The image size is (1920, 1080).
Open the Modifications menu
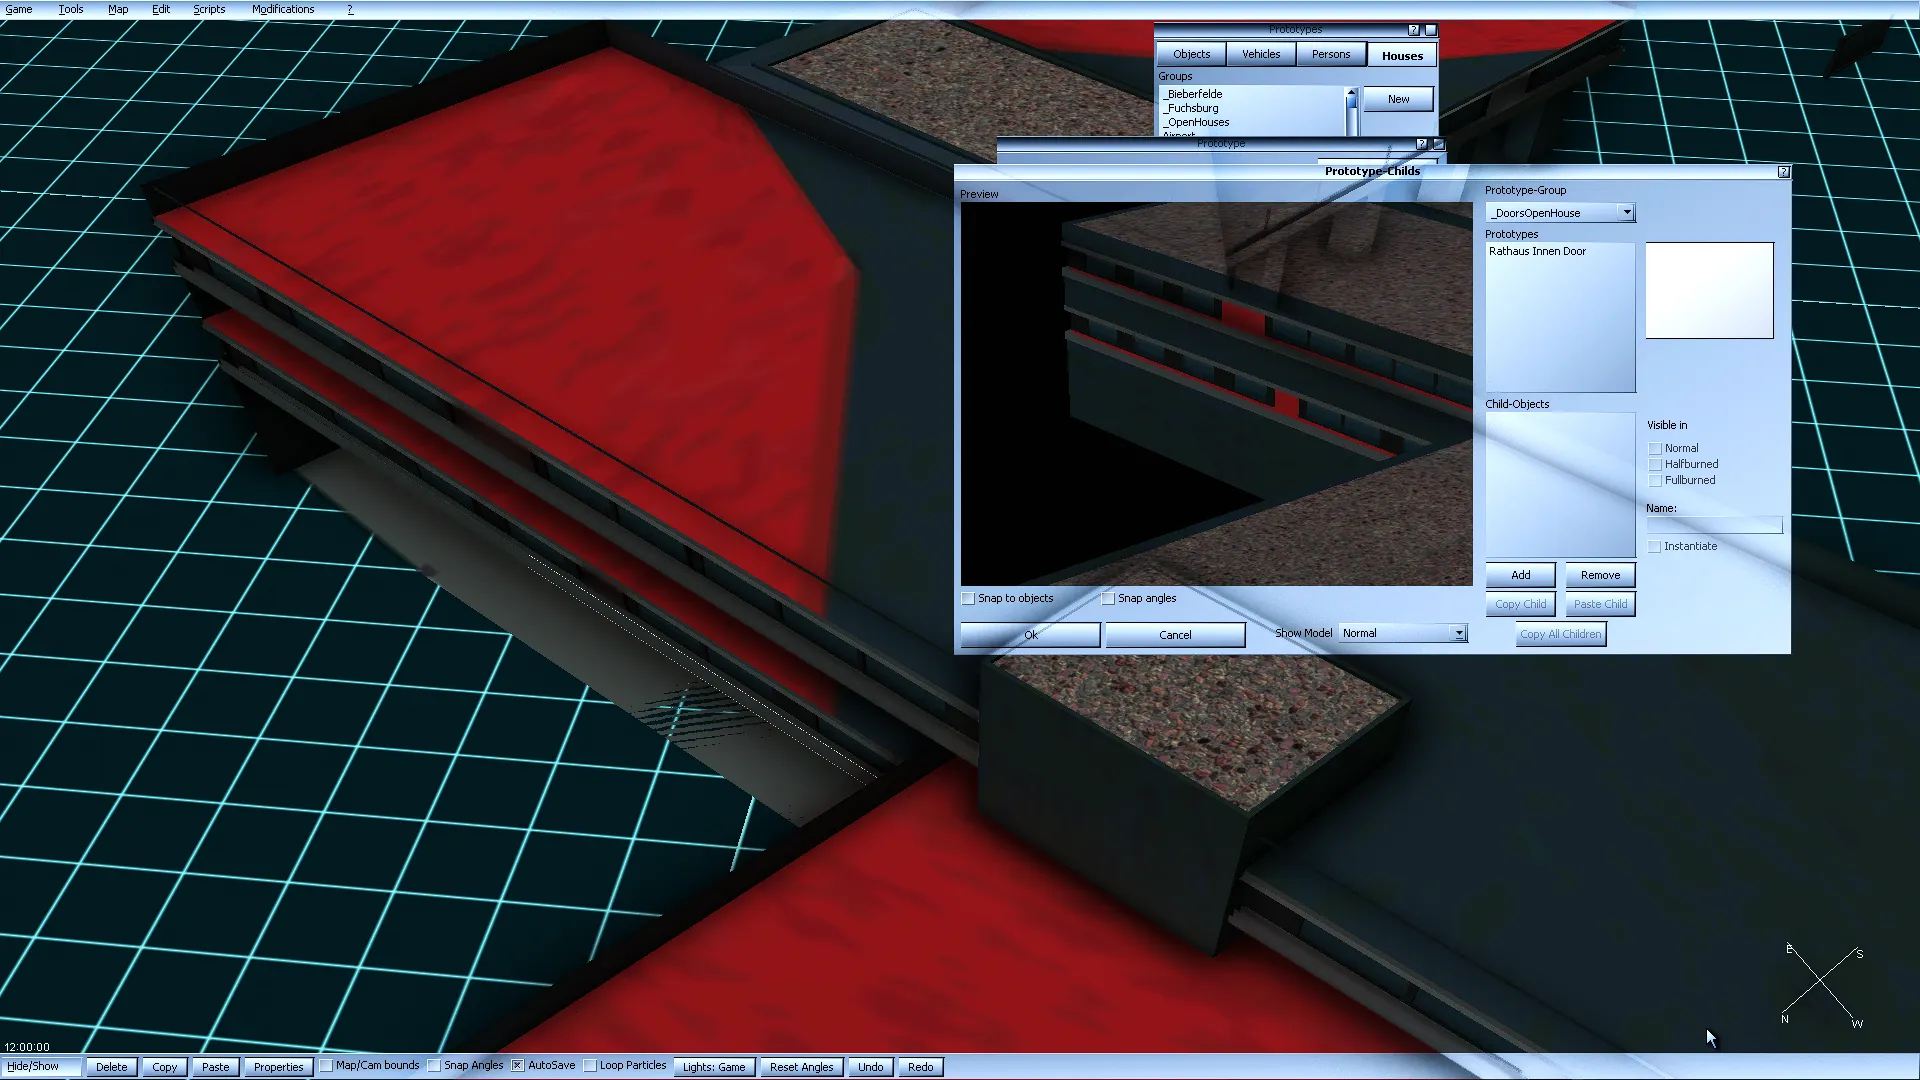tap(283, 9)
